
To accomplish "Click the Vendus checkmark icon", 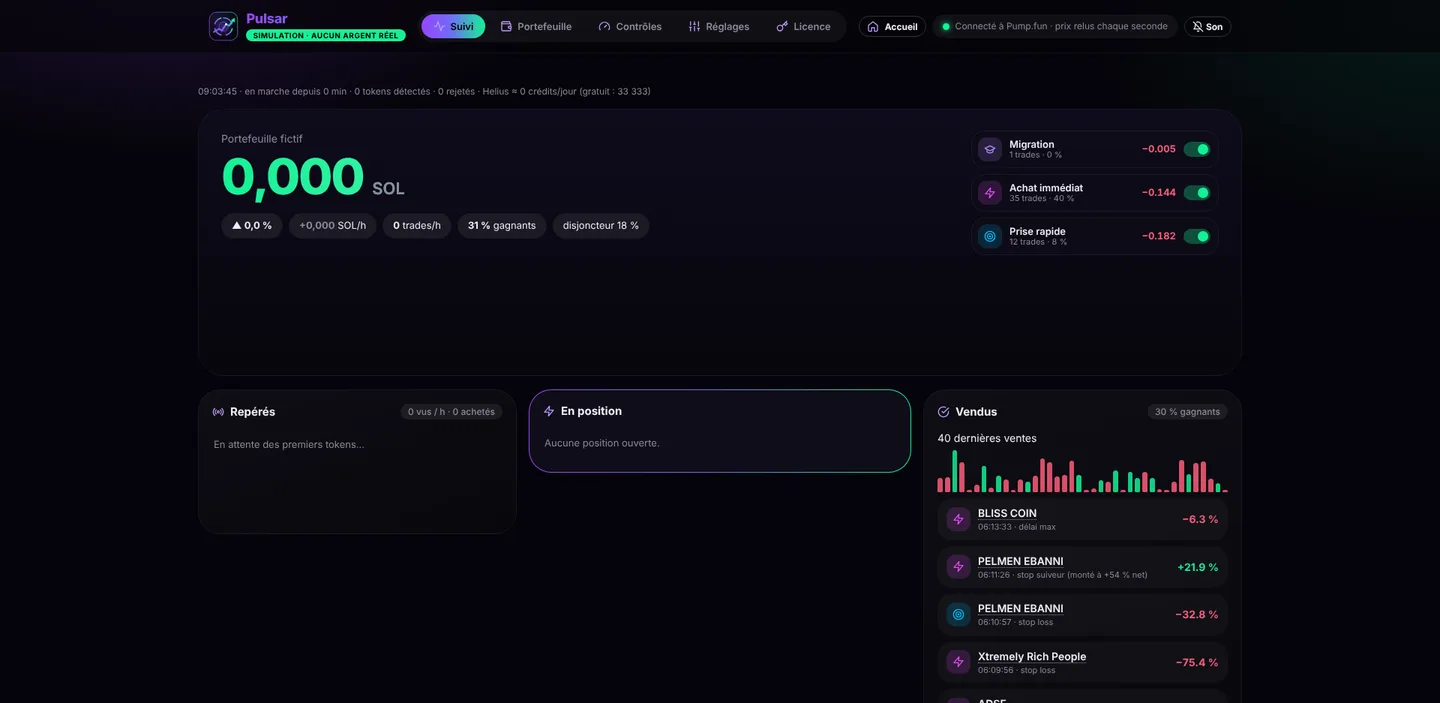I will [x=943, y=412].
